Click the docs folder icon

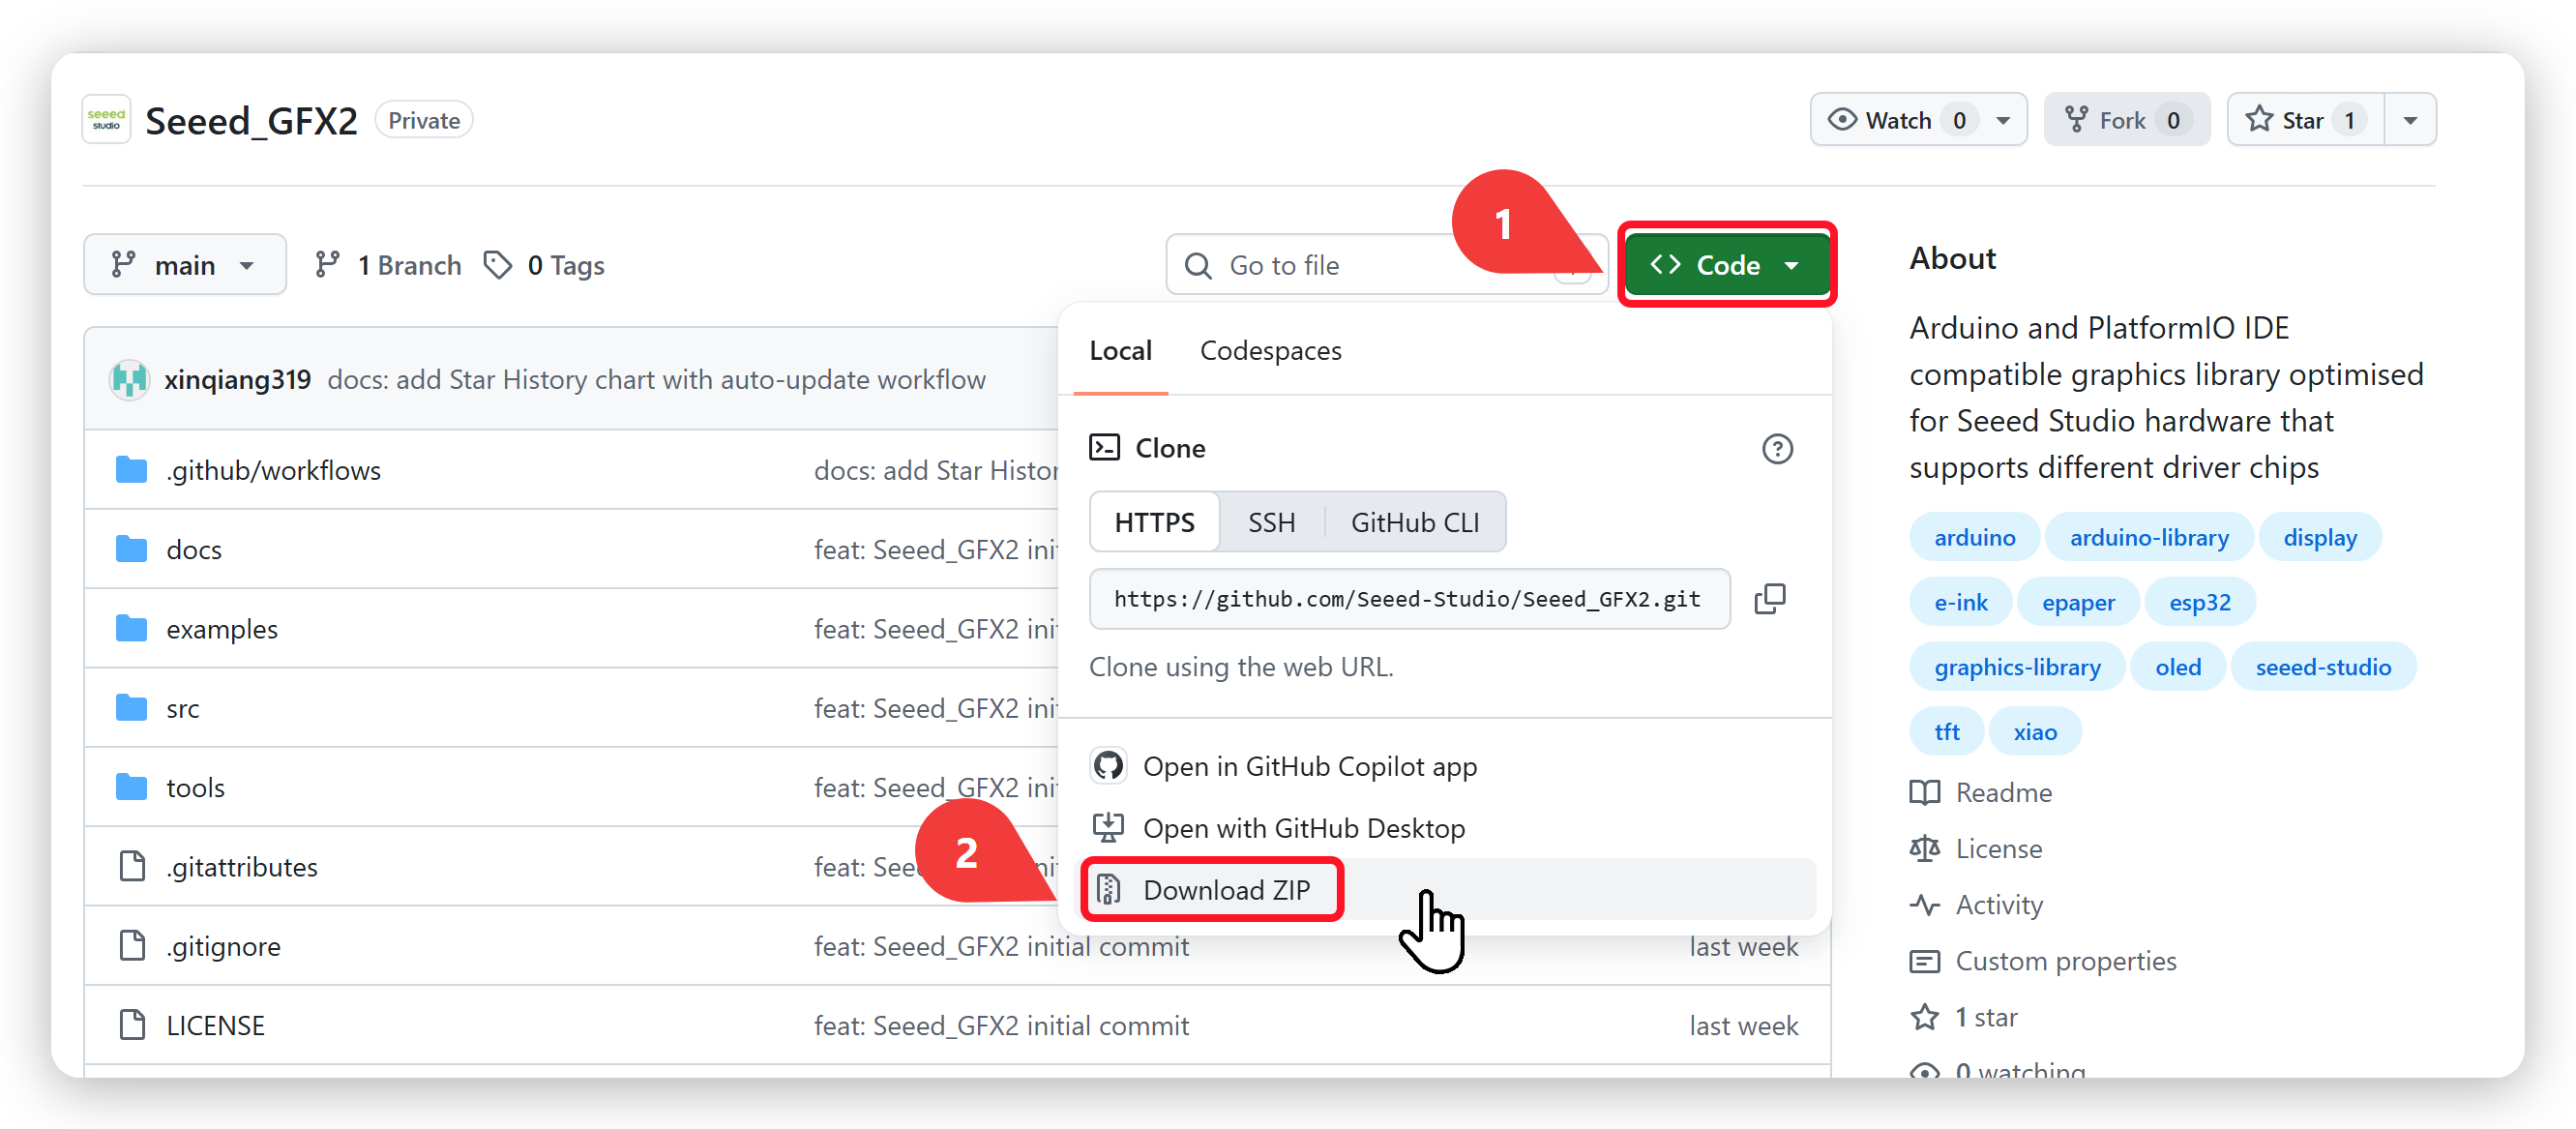pos(131,549)
